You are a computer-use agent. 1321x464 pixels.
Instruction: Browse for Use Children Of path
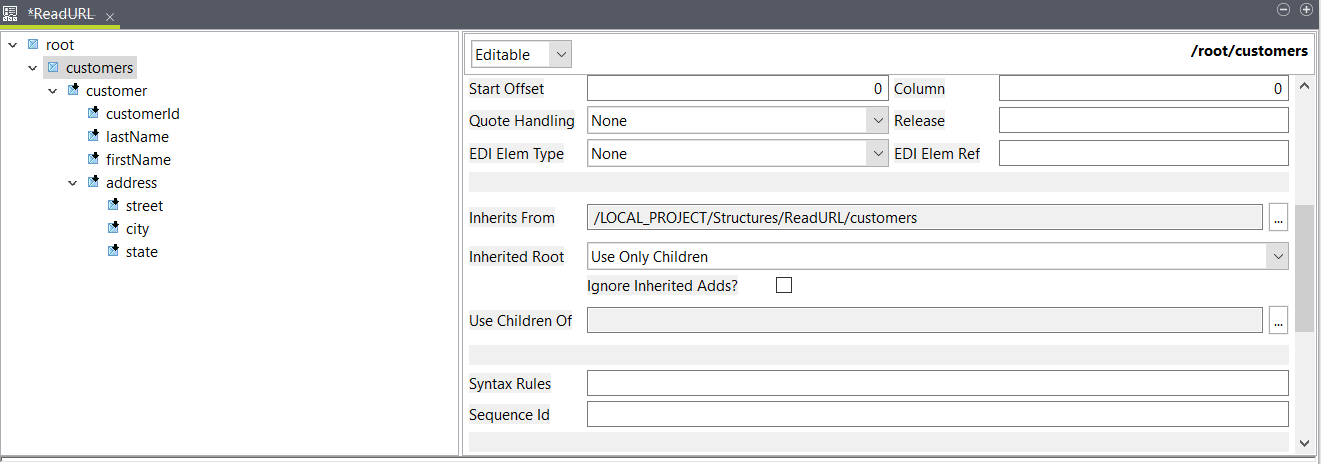(1278, 321)
